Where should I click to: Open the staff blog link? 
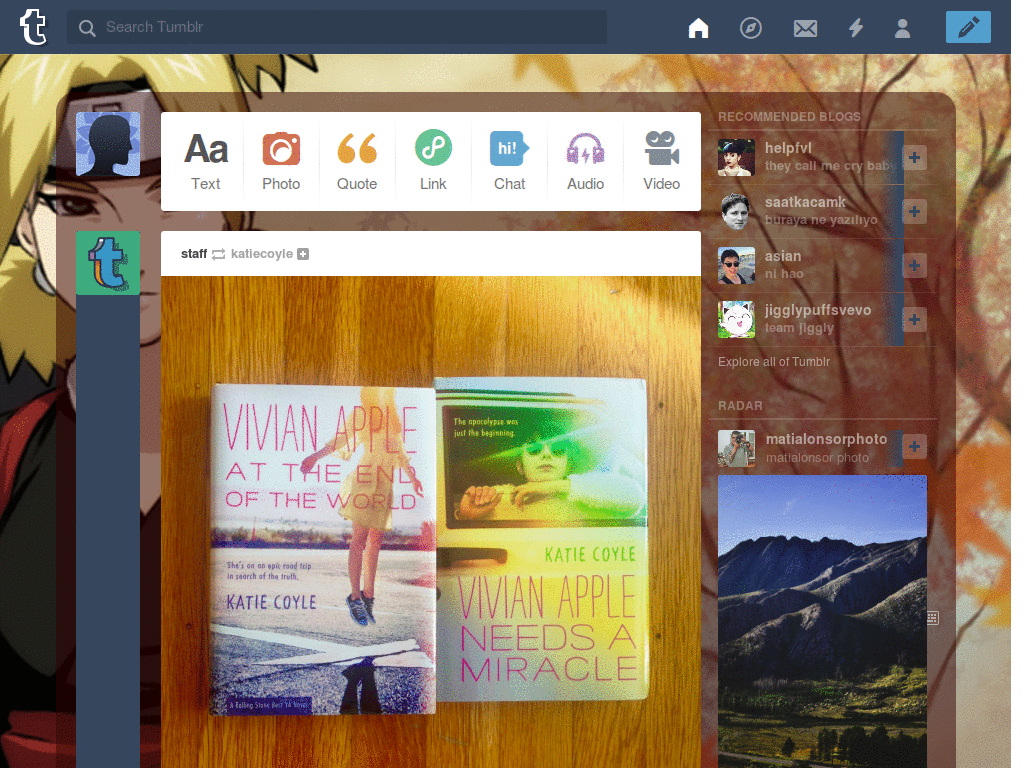194,253
